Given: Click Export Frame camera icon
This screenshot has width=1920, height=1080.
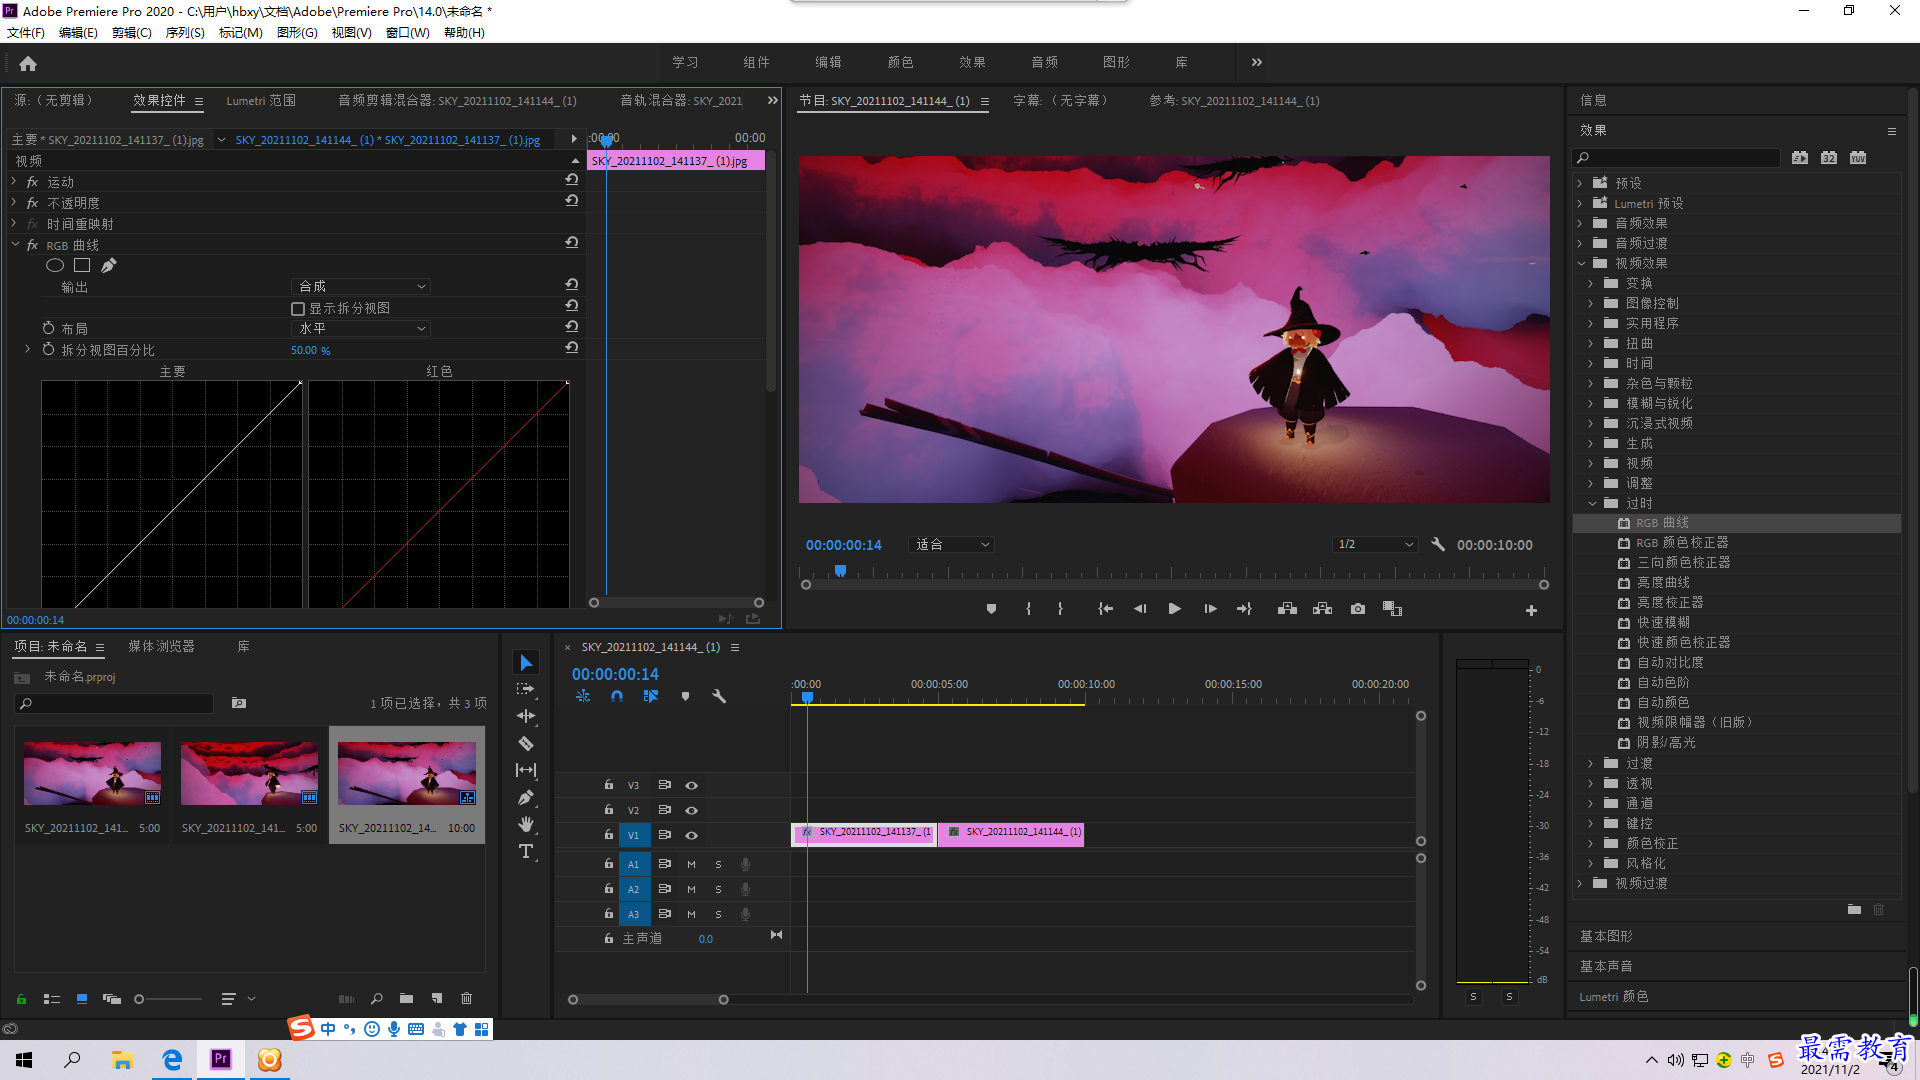Looking at the screenshot, I should click(x=1358, y=609).
